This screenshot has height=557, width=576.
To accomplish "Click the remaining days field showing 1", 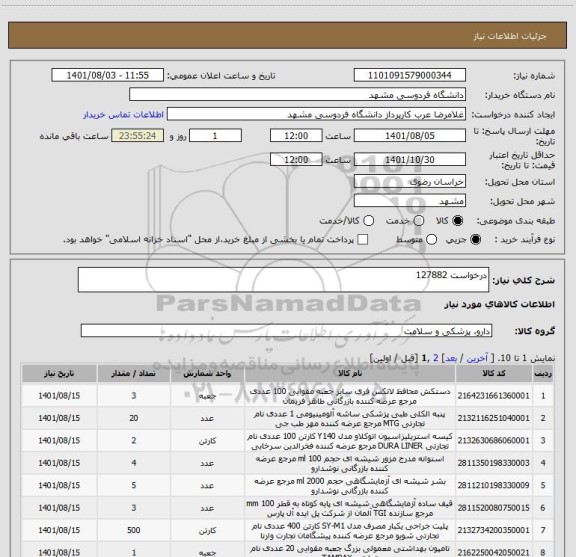I will (215, 135).
